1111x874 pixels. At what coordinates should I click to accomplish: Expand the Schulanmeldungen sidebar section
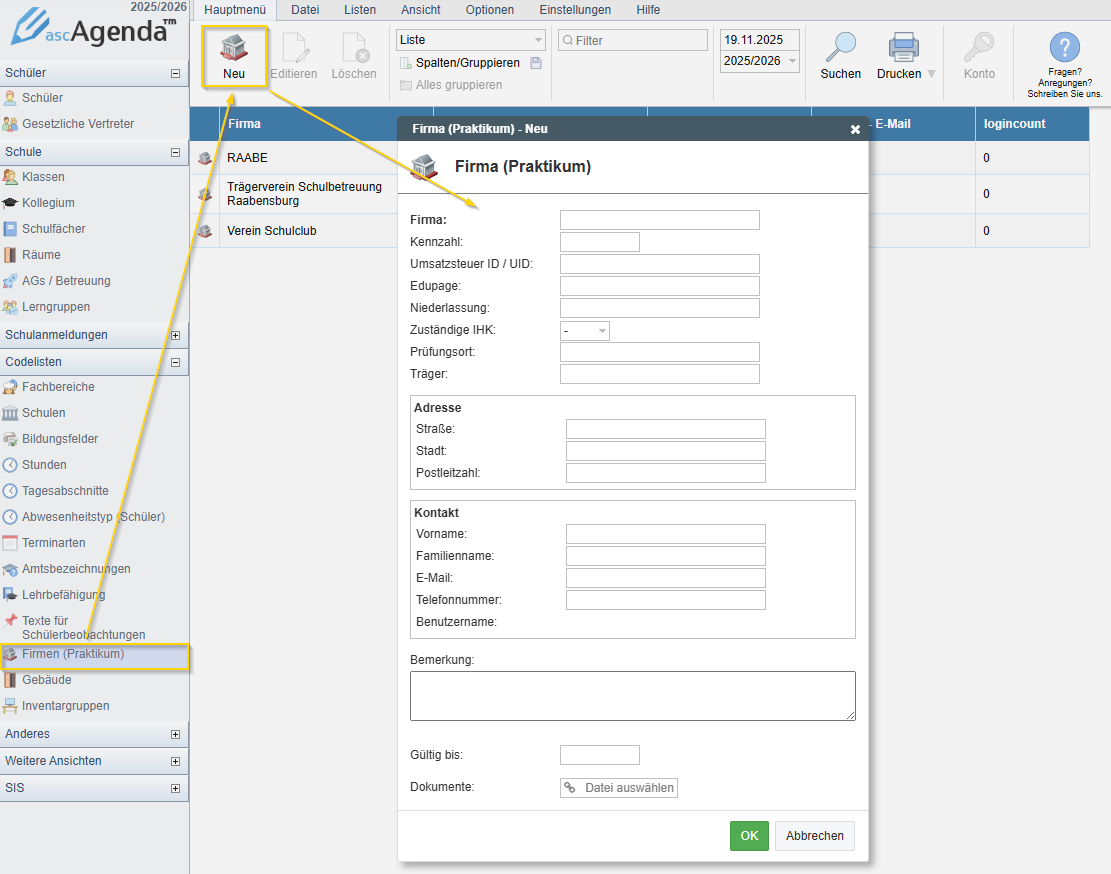(x=175, y=335)
